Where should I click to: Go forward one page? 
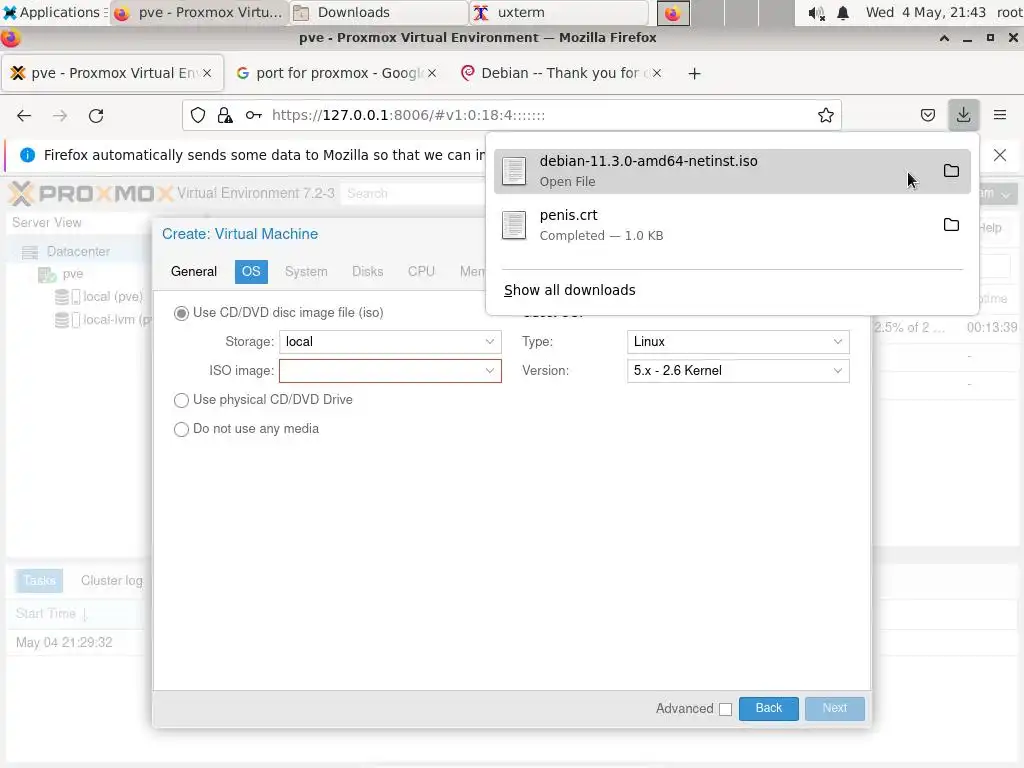[x=60, y=116]
